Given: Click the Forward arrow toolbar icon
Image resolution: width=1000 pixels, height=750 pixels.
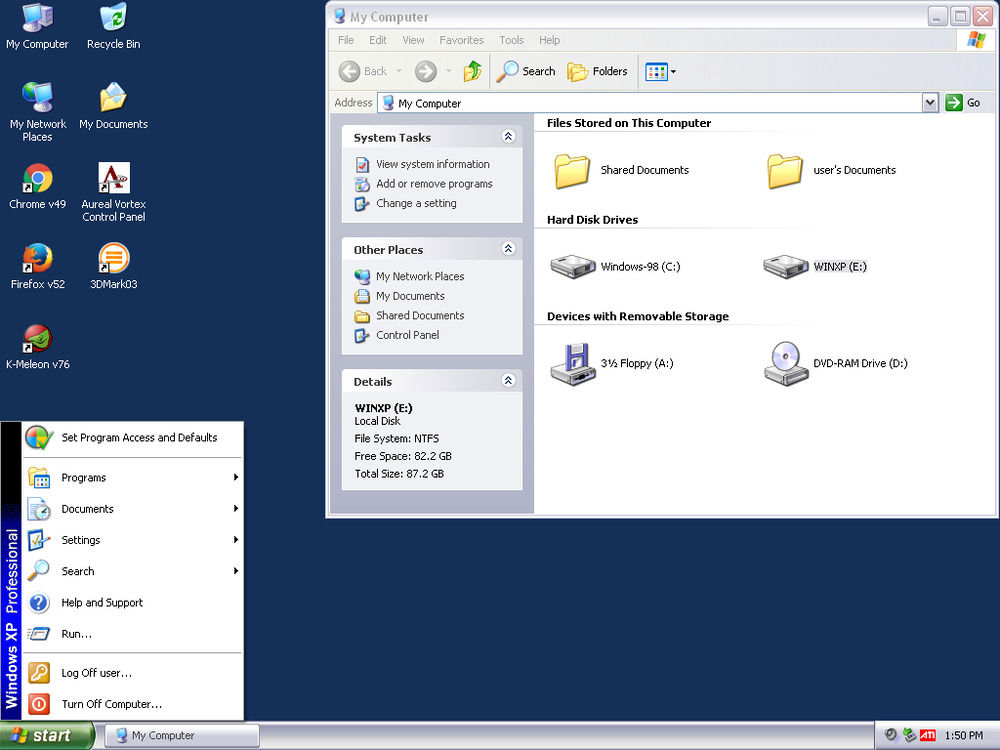Looking at the screenshot, I should click(x=425, y=71).
